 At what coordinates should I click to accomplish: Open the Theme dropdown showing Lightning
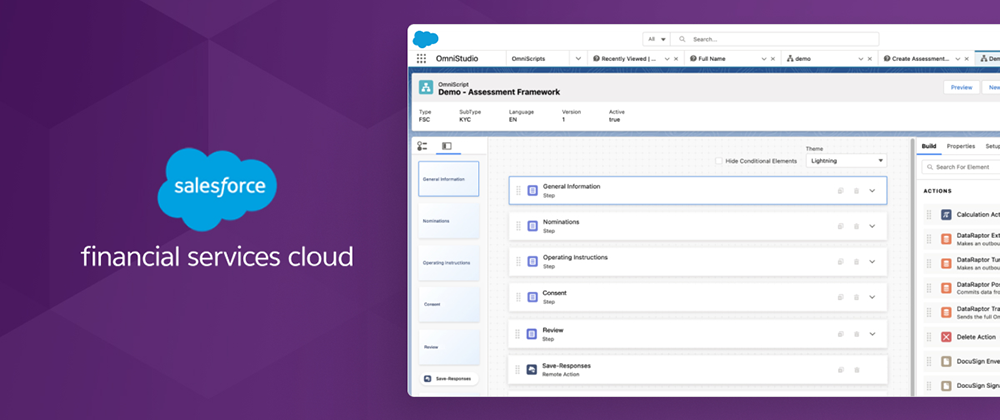846,161
